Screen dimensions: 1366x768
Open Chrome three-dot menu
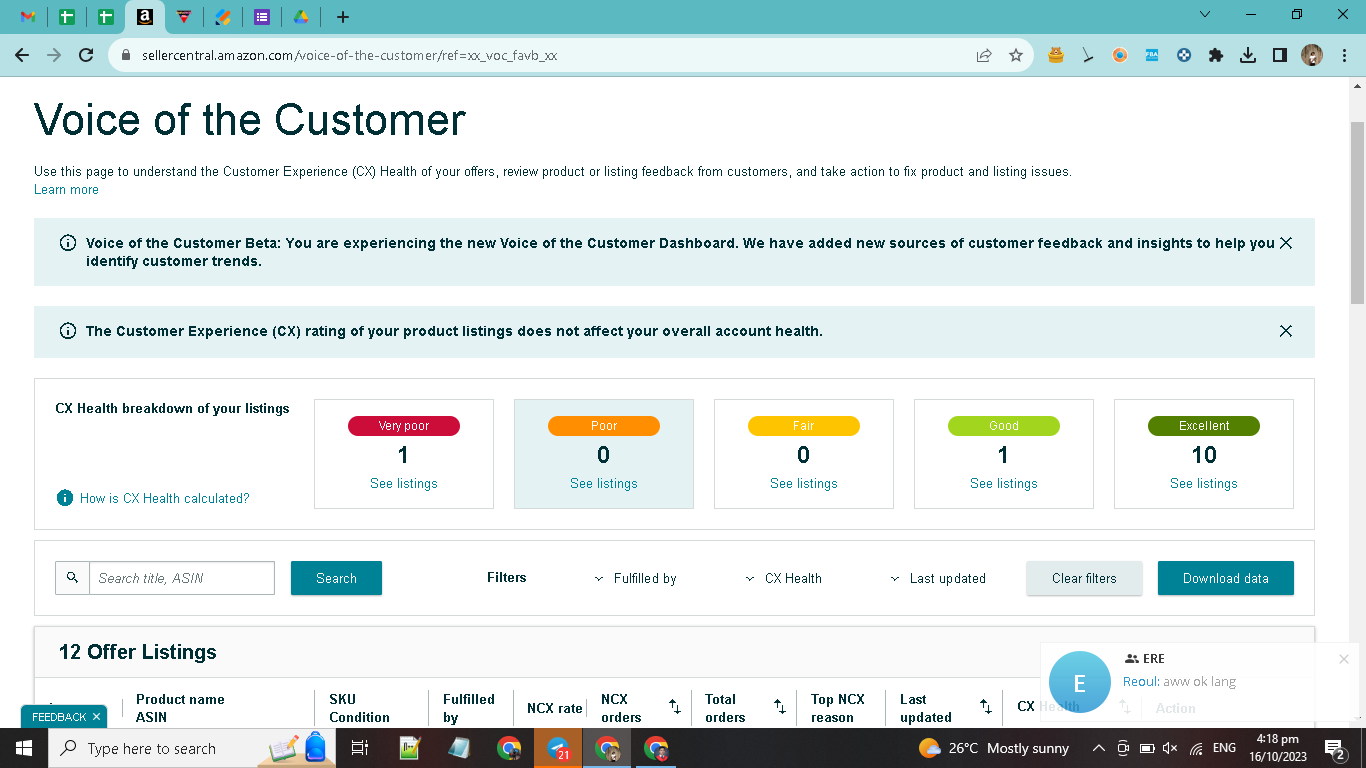1344,55
